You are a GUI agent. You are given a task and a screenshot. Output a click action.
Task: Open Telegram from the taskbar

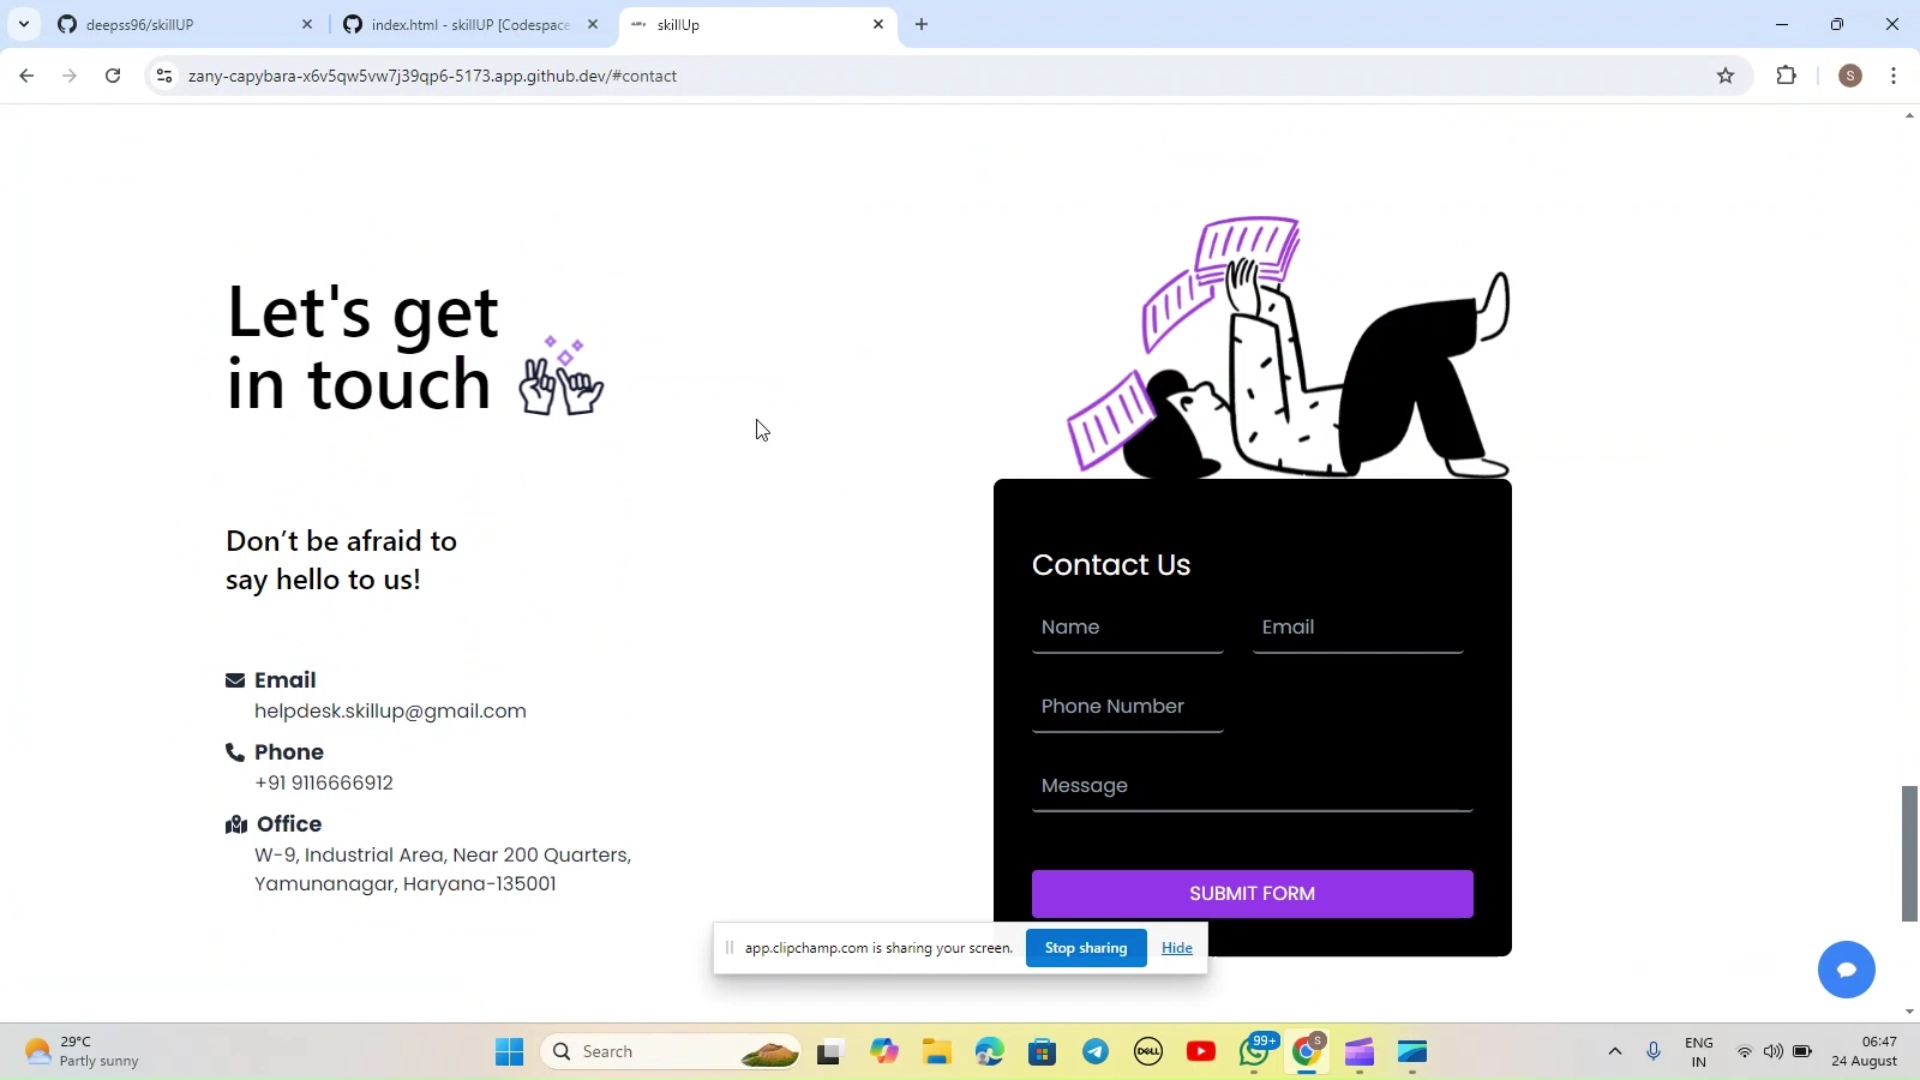point(1095,1052)
